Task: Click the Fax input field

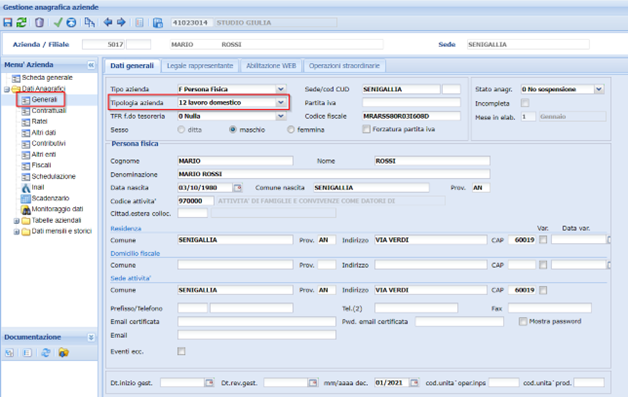Action: [x=550, y=308]
